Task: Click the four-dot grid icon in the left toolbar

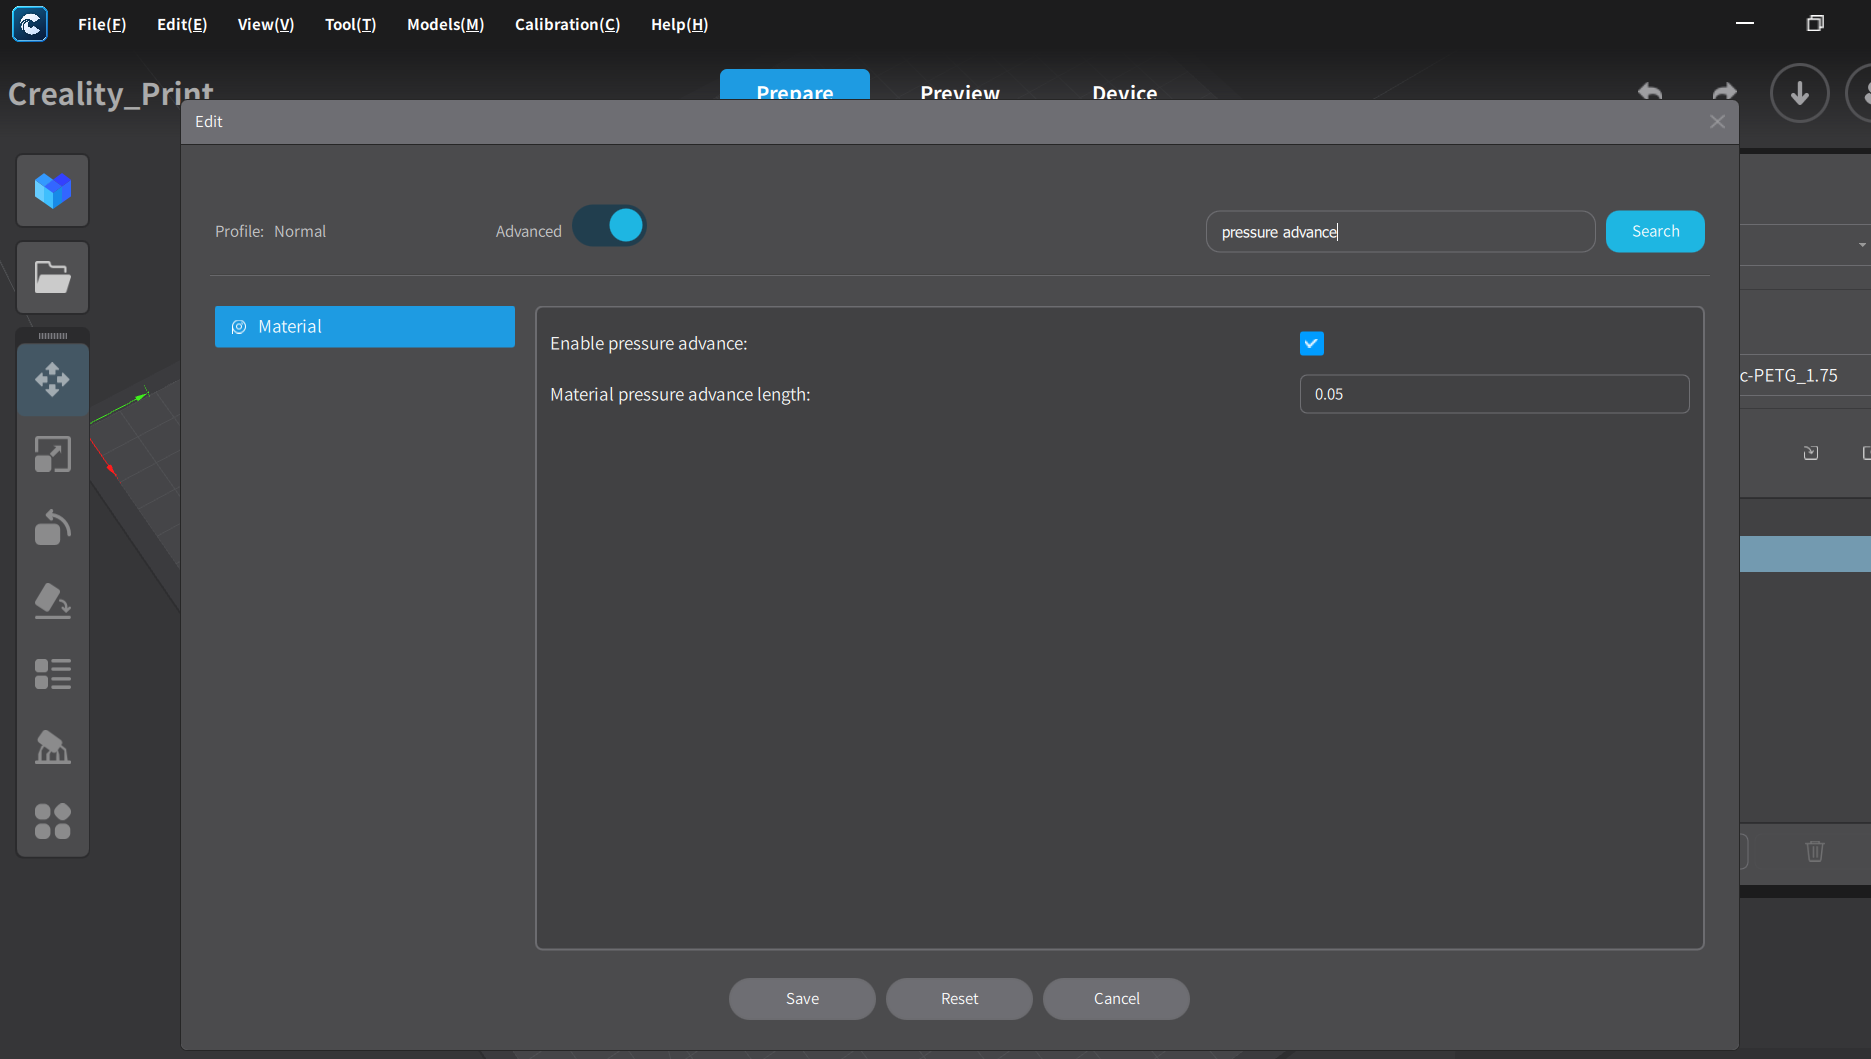Action: pos(53,821)
